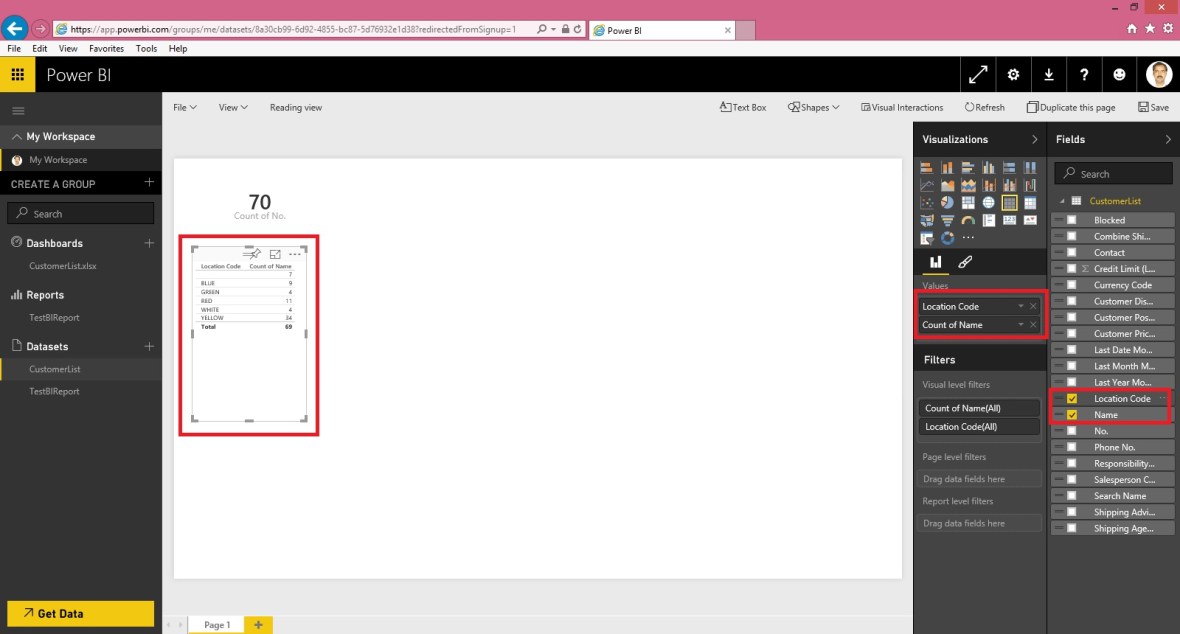Add a new page with the plus button
Image resolution: width=1180 pixels, height=634 pixels.
259,624
